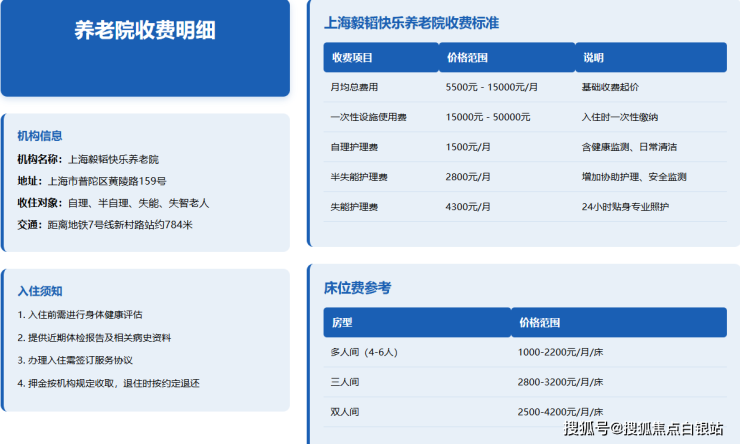Screen dimensions: 740x444
Task: Click the price 1500元/月
Action: click(x=468, y=147)
